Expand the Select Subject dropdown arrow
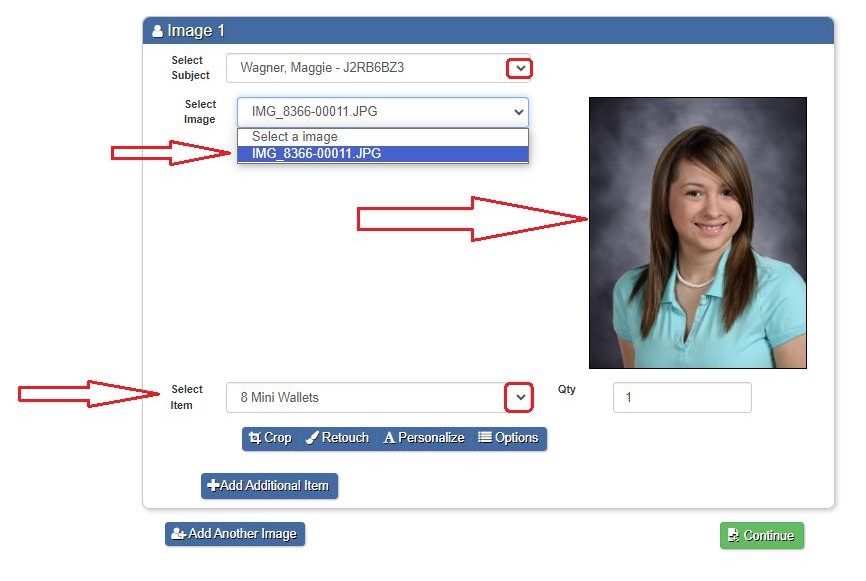This screenshot has height=581, width=866. click(x=518, y=68)
